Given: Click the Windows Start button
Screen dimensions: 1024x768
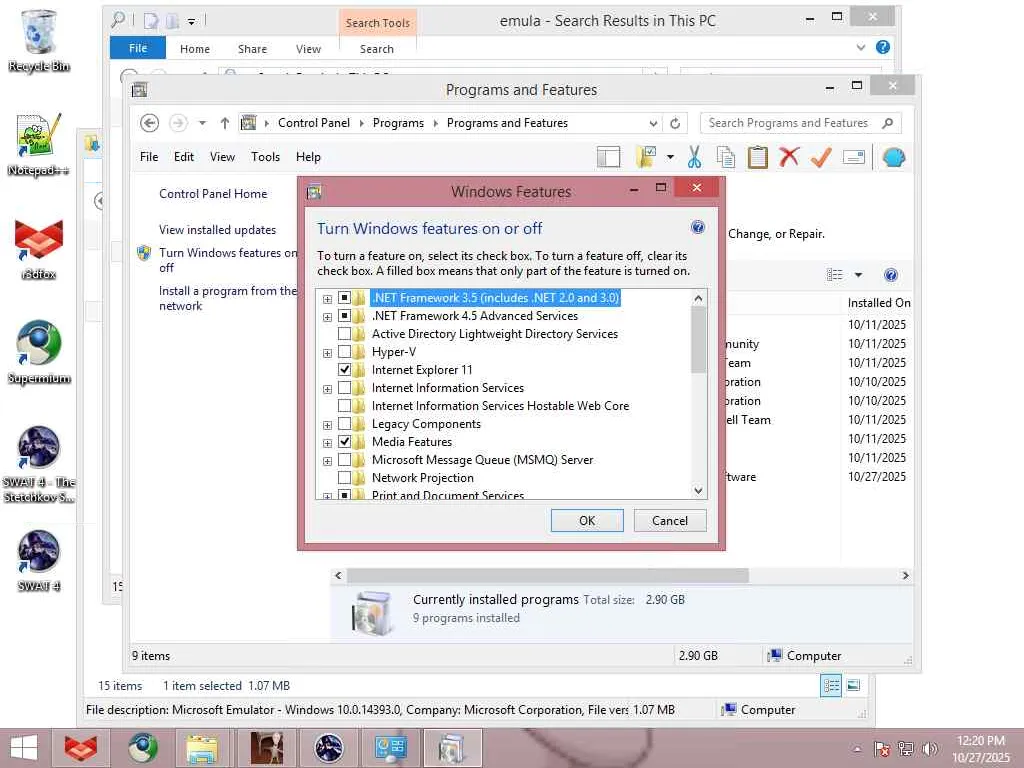Looking at the screenshot, I should point(24,748).
